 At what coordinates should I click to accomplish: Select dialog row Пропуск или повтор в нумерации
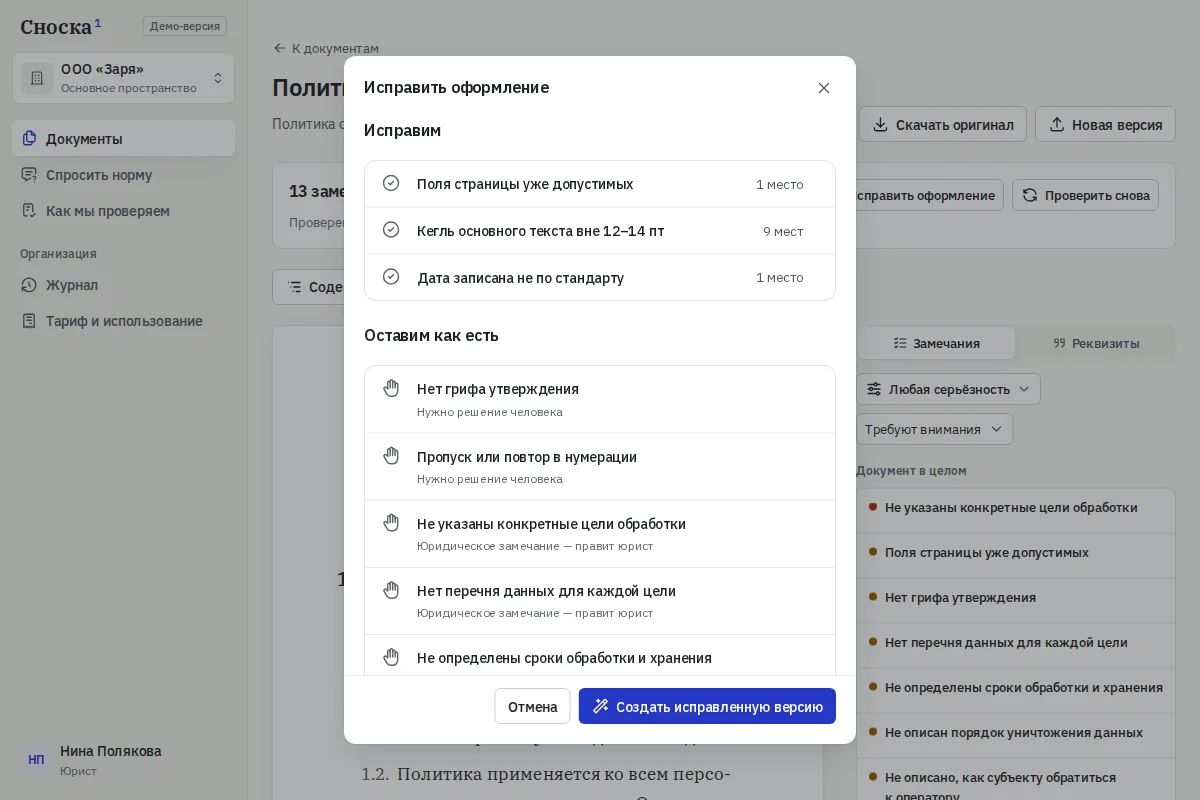[x=600, y=467]
